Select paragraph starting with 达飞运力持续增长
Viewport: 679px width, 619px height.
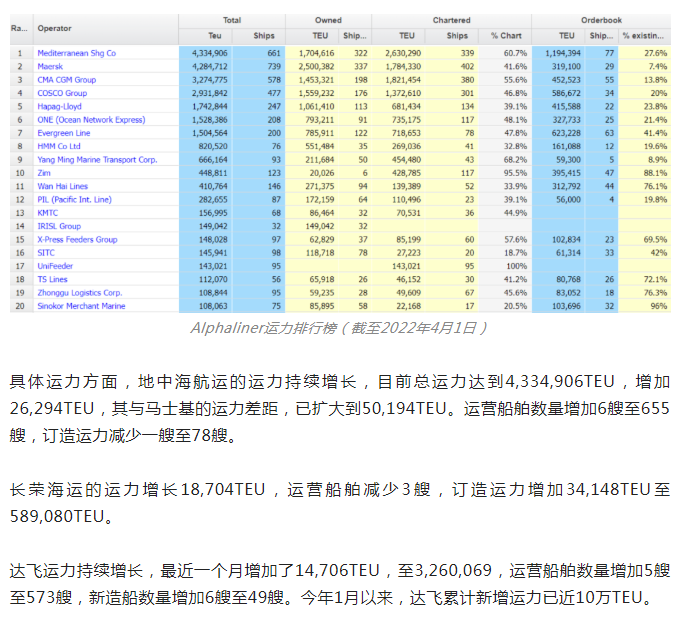340,584
